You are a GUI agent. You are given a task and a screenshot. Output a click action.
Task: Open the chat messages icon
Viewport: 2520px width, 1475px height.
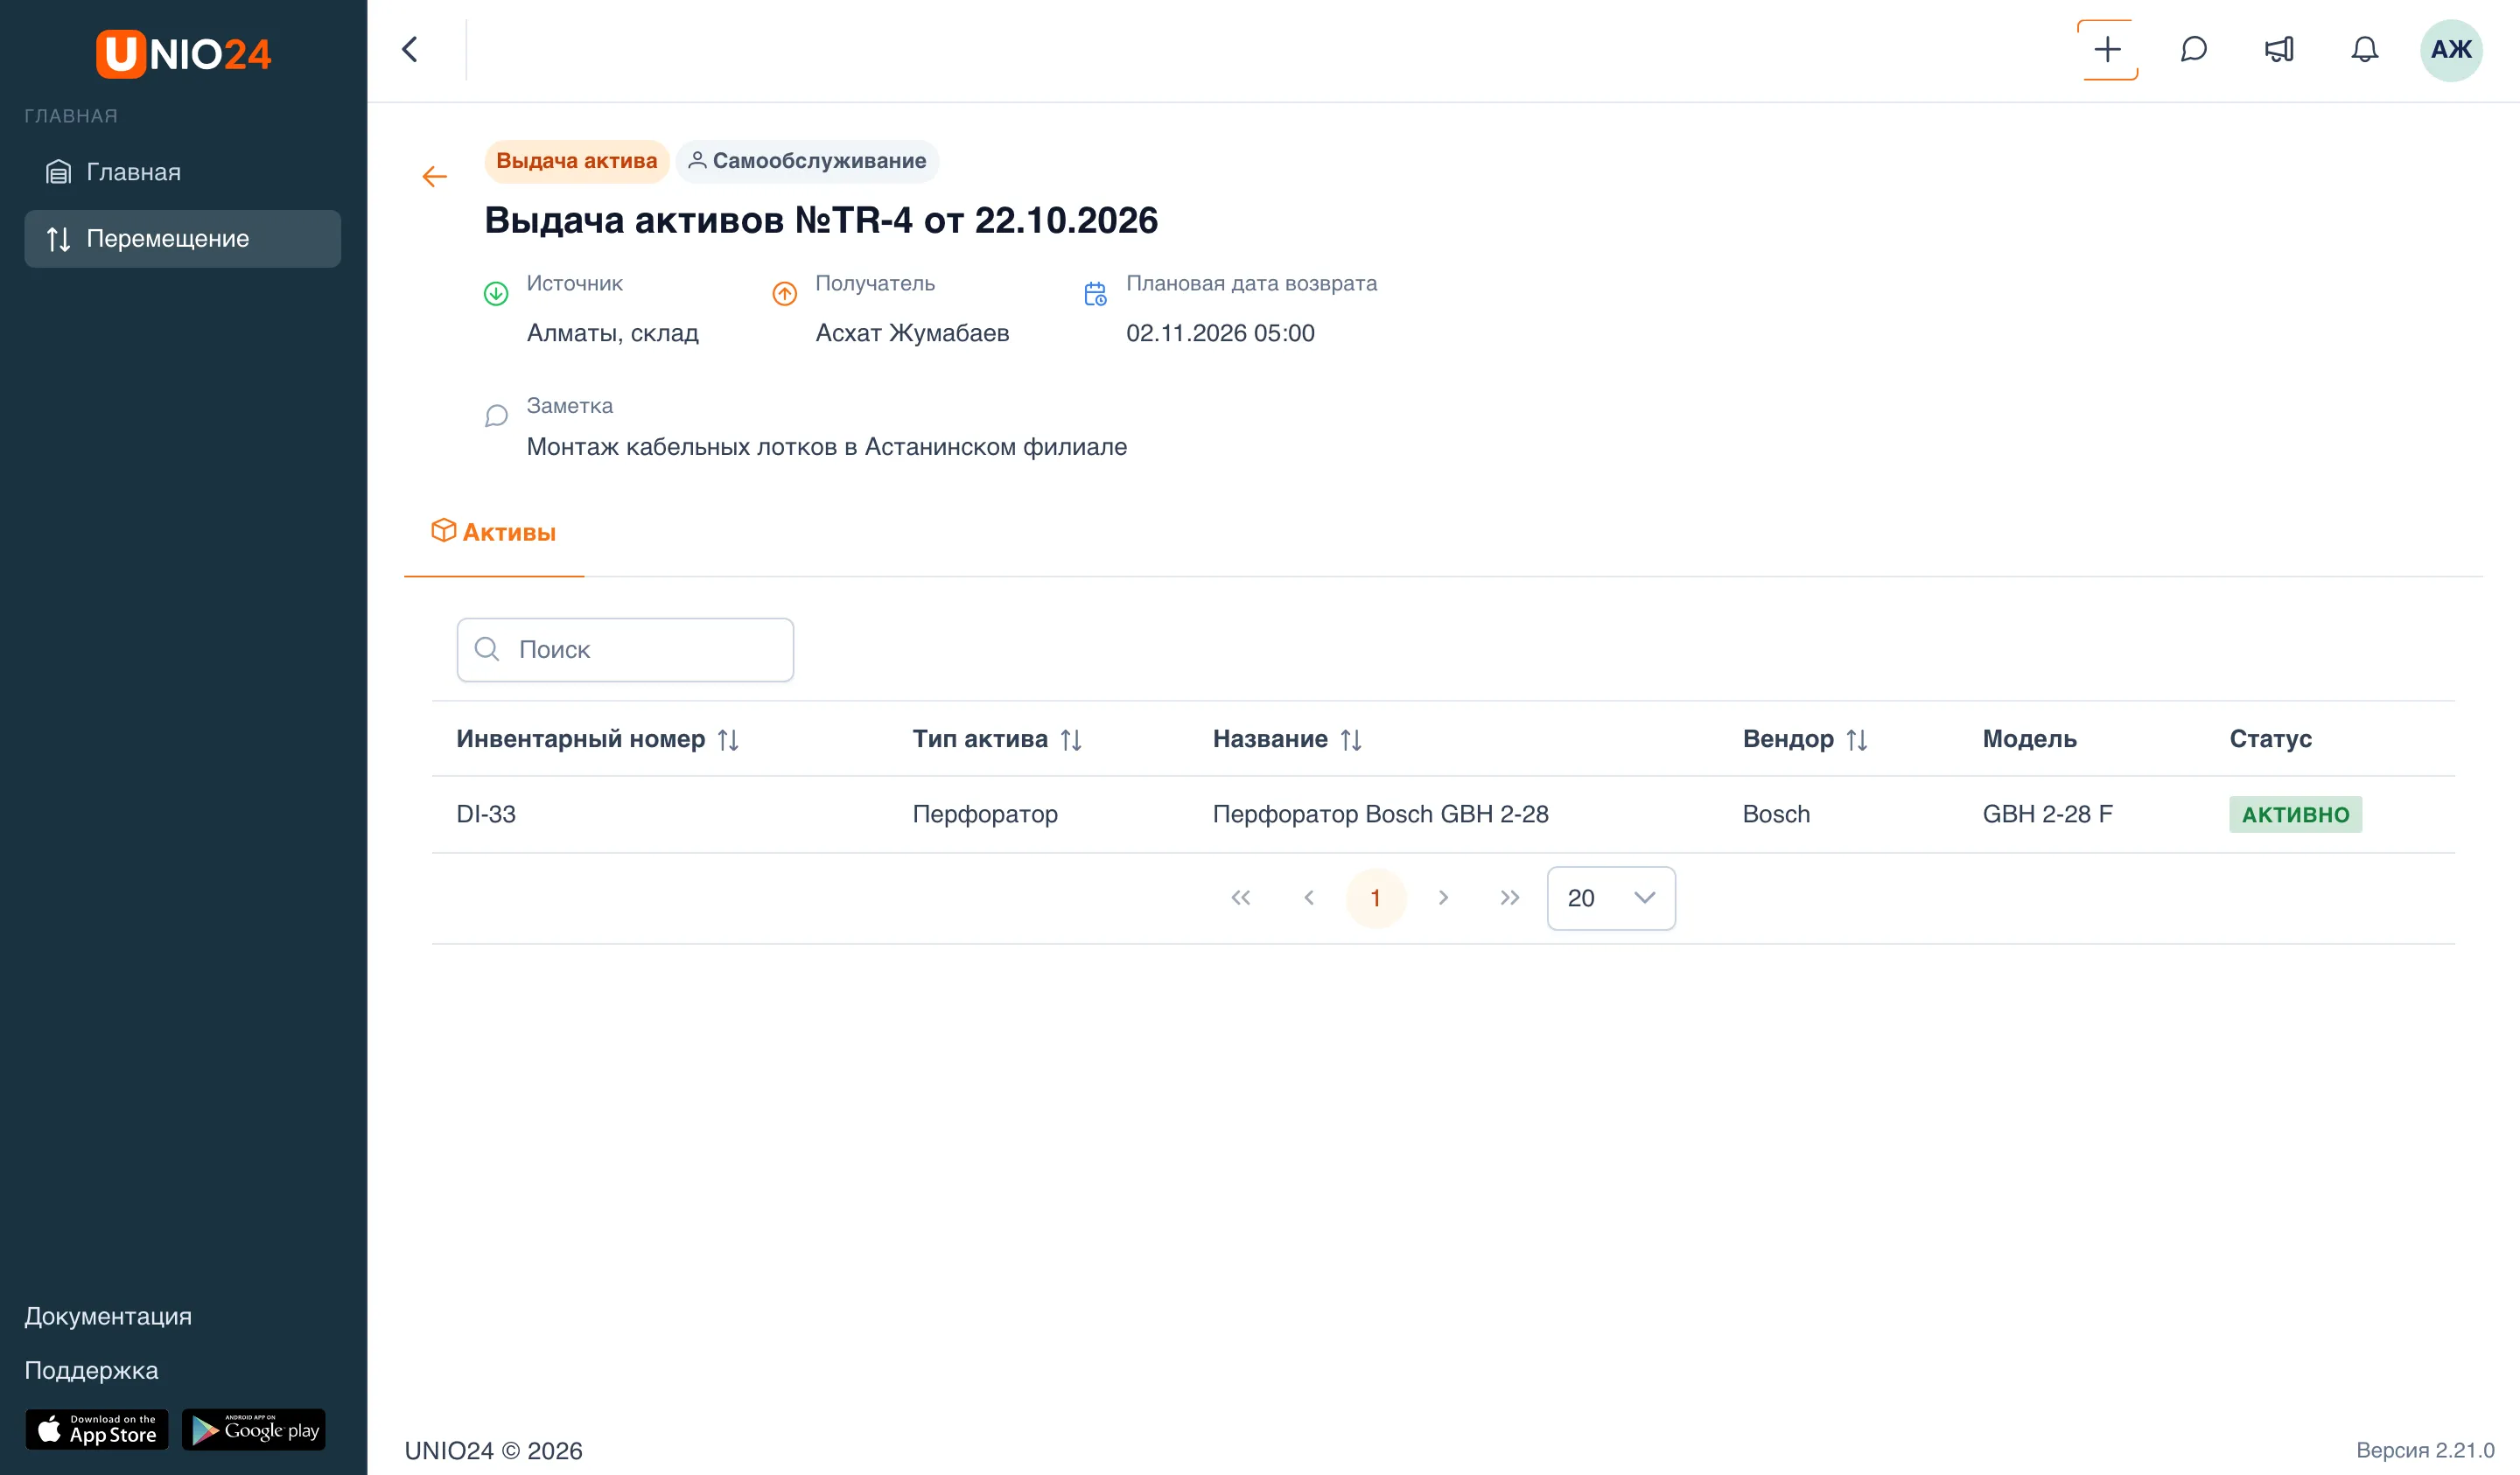2193,49
